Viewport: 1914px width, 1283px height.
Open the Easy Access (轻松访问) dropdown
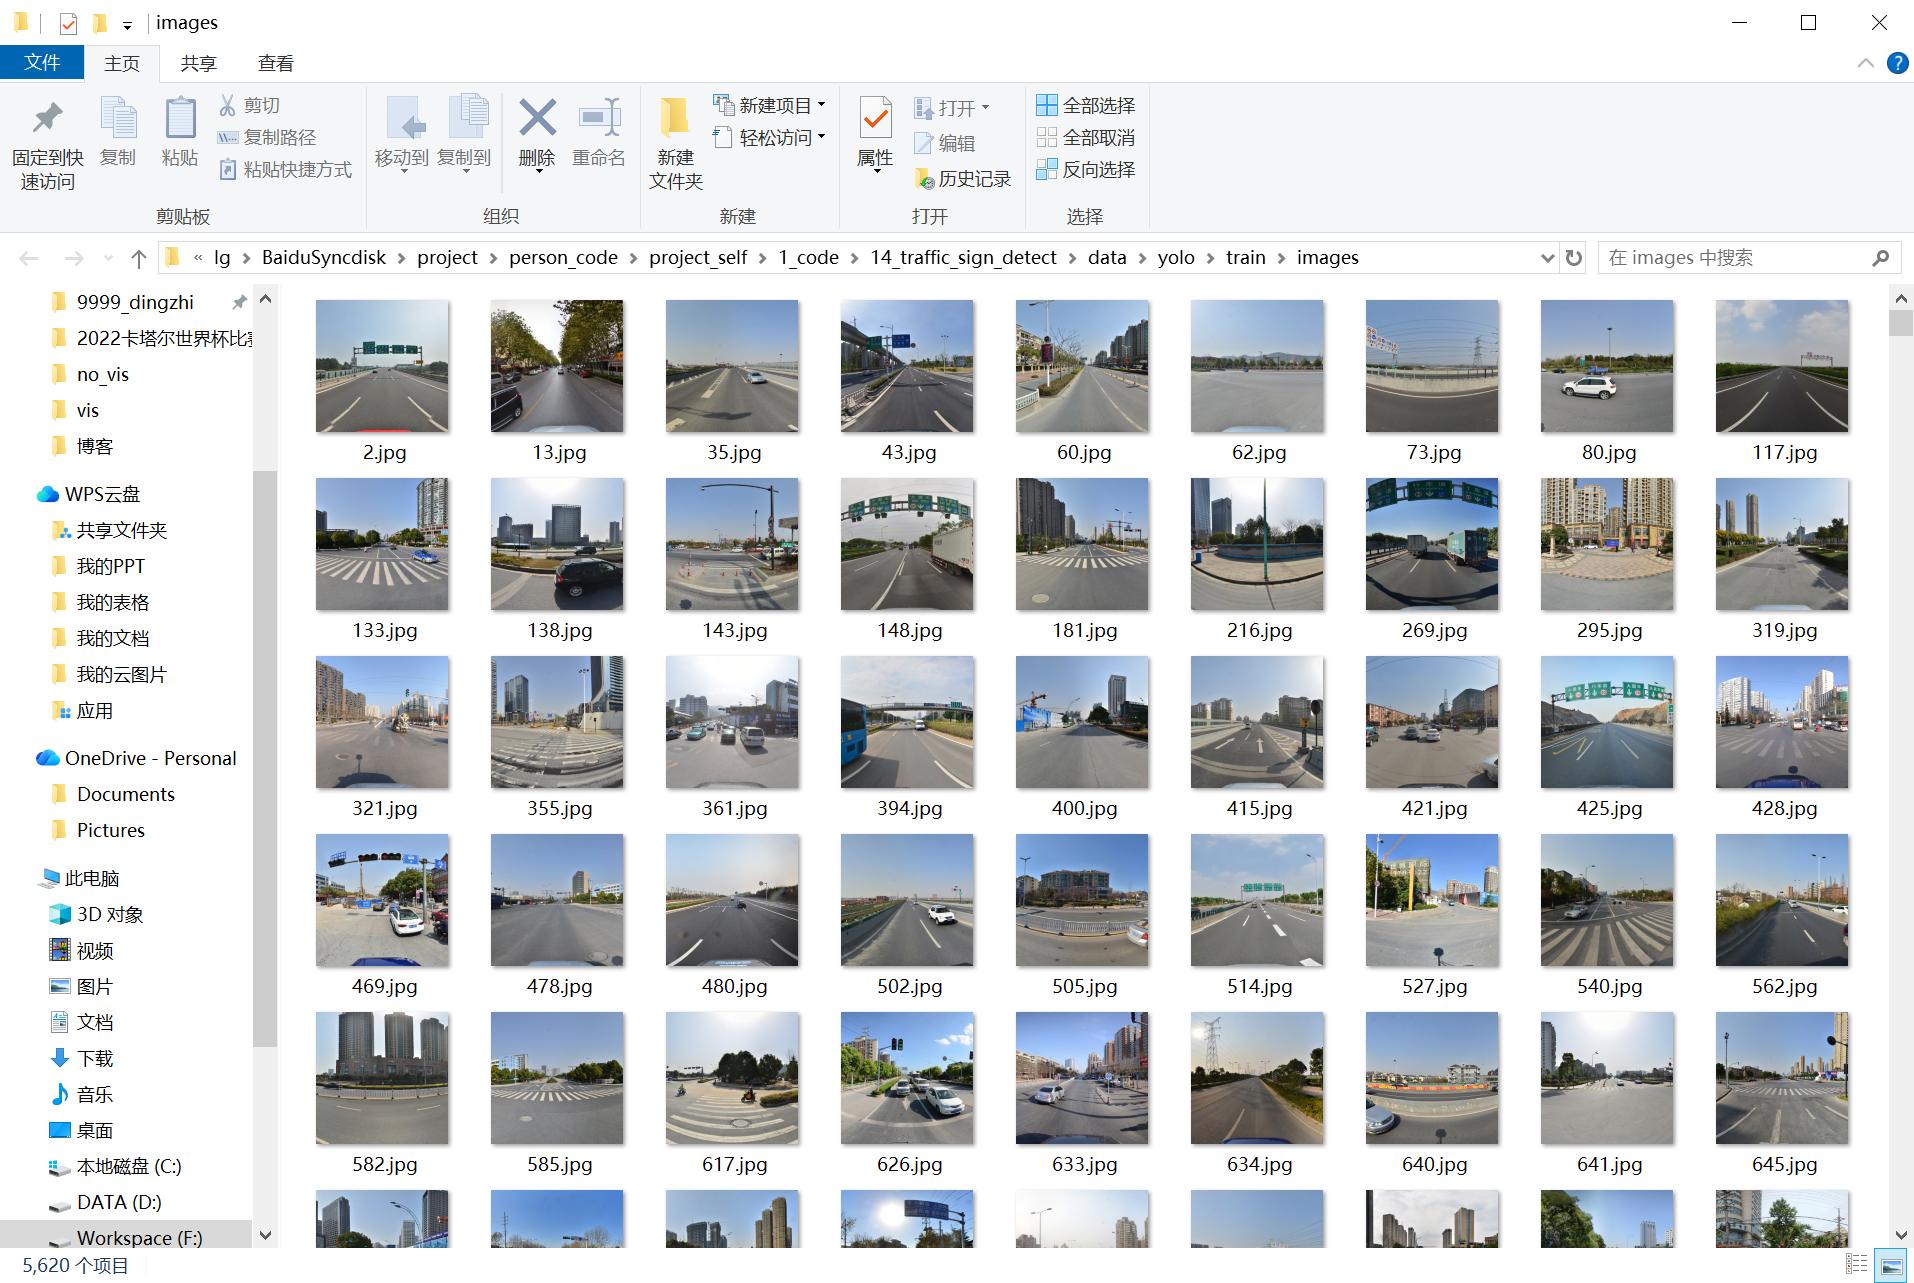pyautogui.click(x=822, y=137)
